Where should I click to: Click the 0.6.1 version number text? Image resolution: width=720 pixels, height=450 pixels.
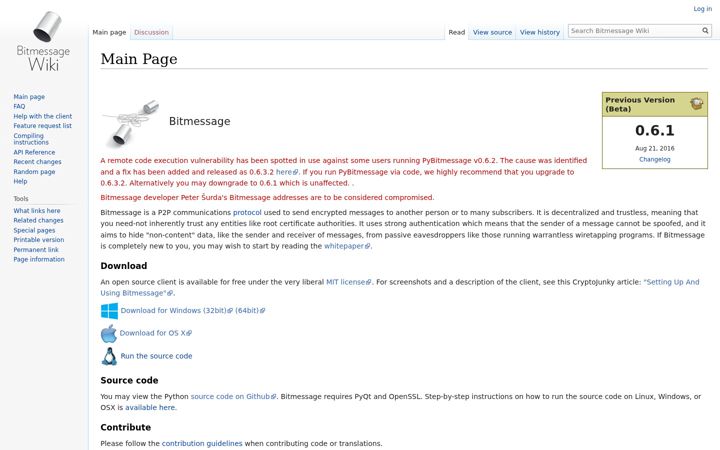pos(655,131)
